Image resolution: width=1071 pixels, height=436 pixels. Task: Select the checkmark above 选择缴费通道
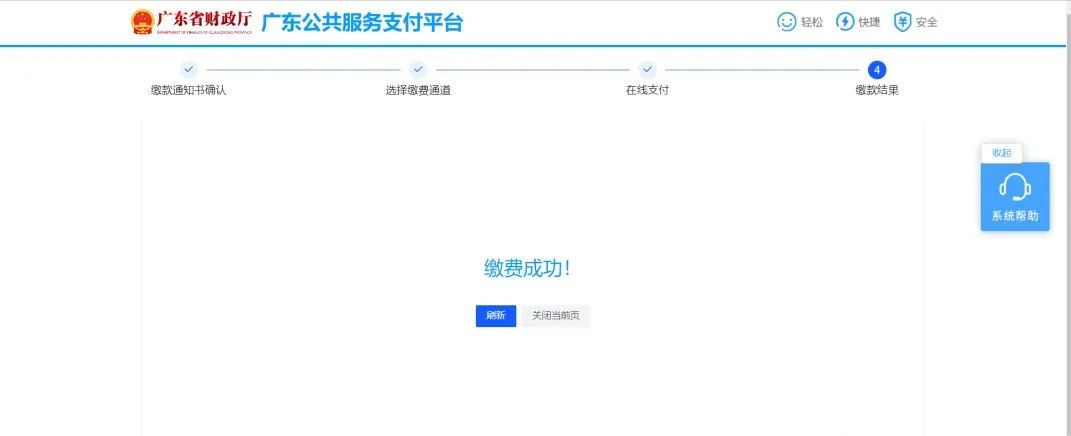coord(418,69)
